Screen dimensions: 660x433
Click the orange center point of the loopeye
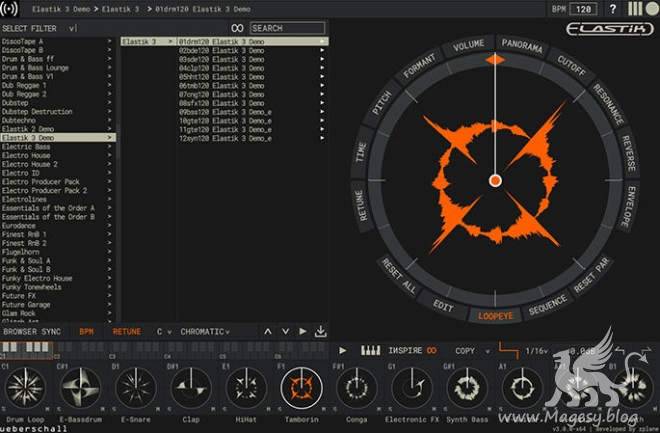[495, 181]
